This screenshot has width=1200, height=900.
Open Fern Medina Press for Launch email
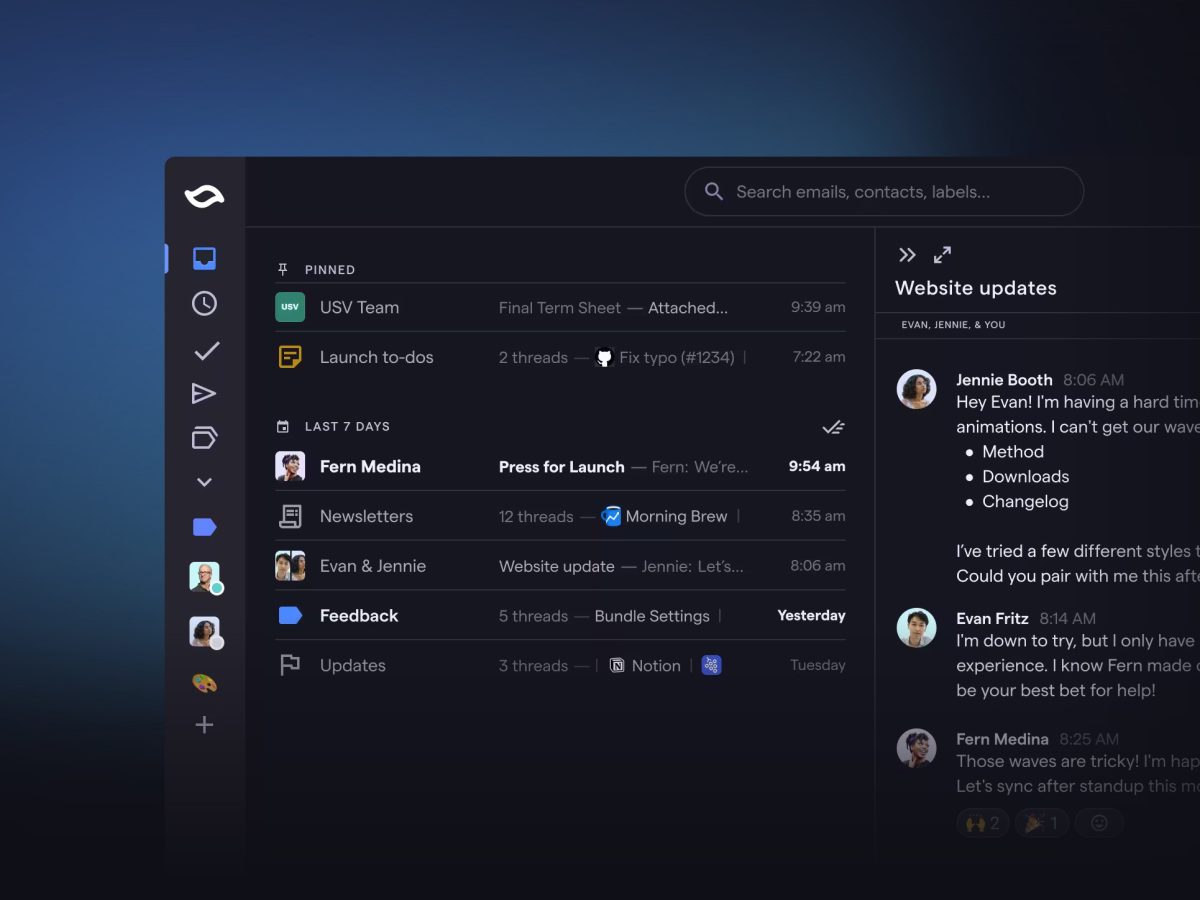point(560,466)
